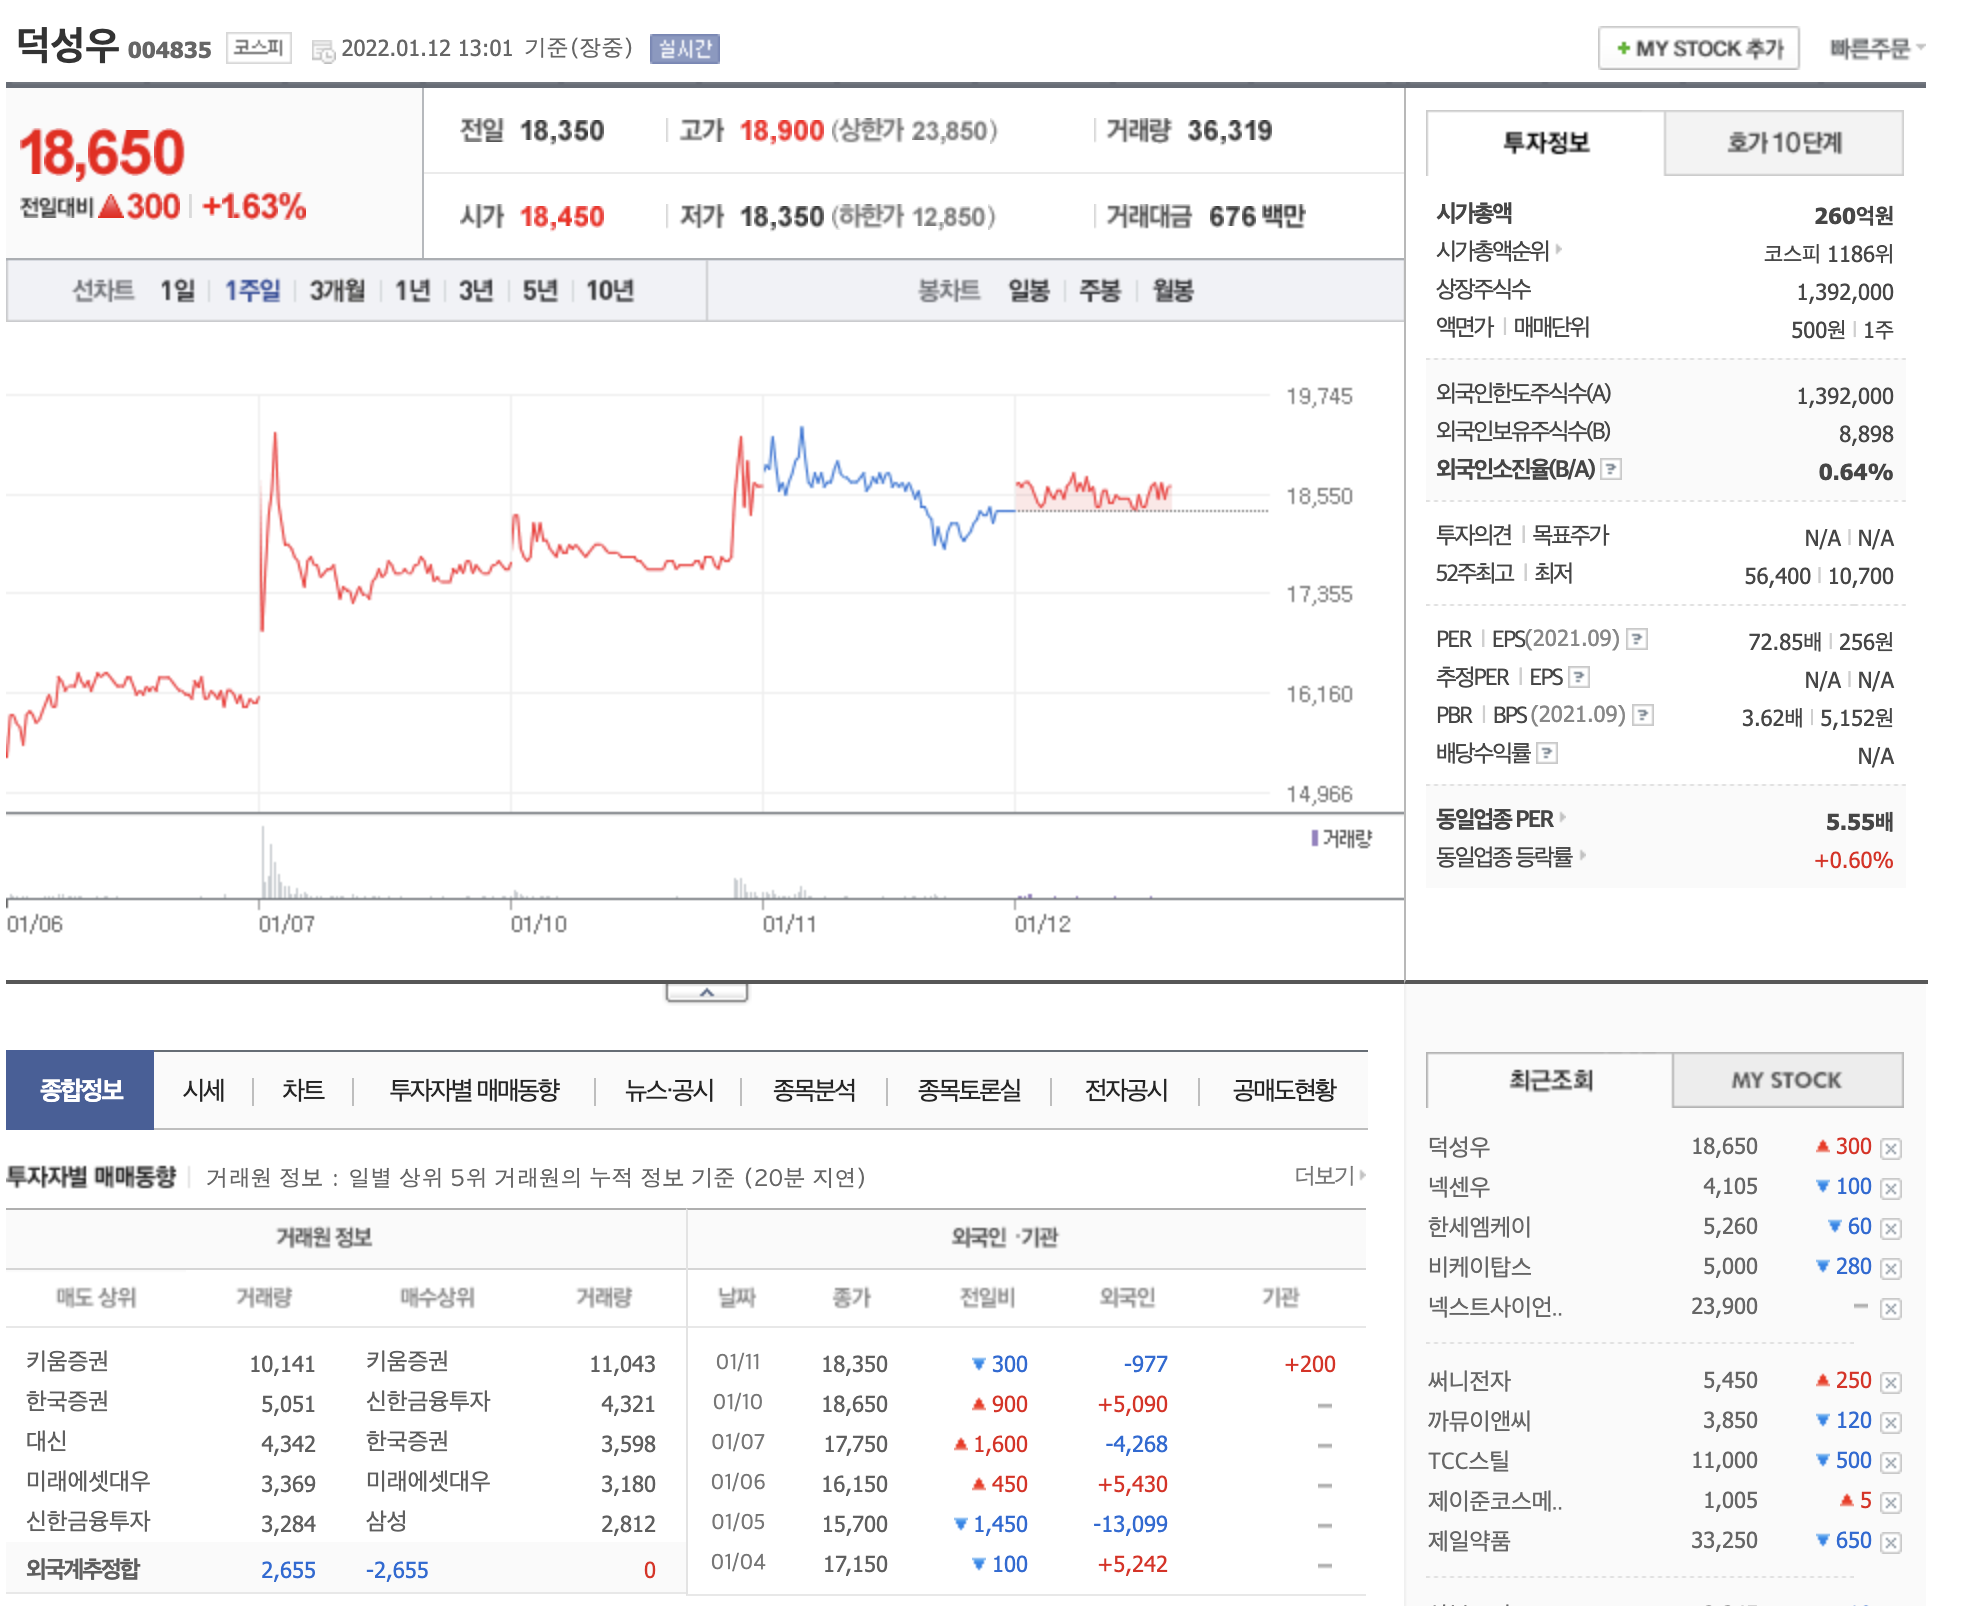Switch to 일봉 candle chart
The image size is (1968, 1606).
[x=1028, y=291]
